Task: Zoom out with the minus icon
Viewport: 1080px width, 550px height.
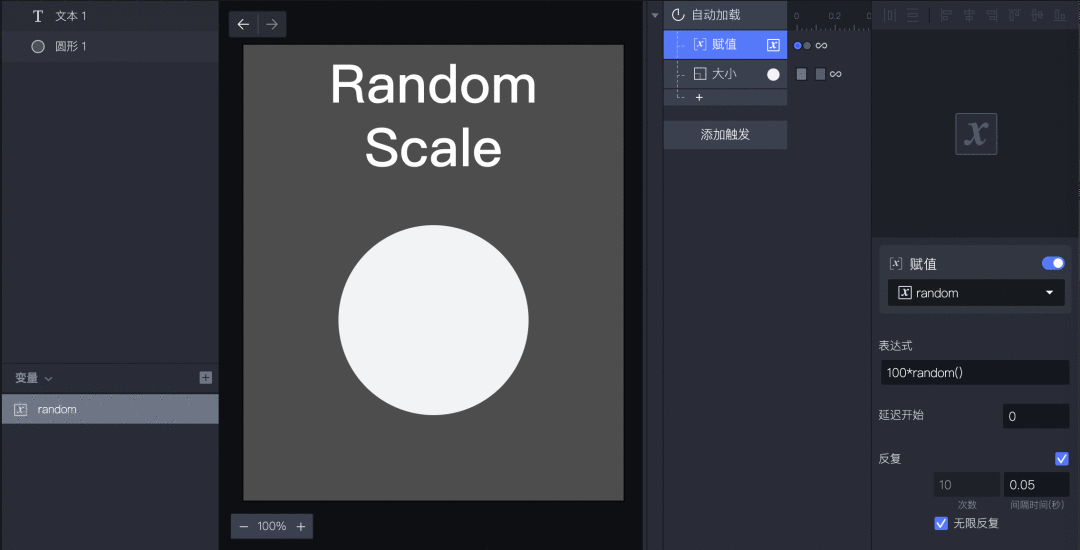Action: [243, 527]
